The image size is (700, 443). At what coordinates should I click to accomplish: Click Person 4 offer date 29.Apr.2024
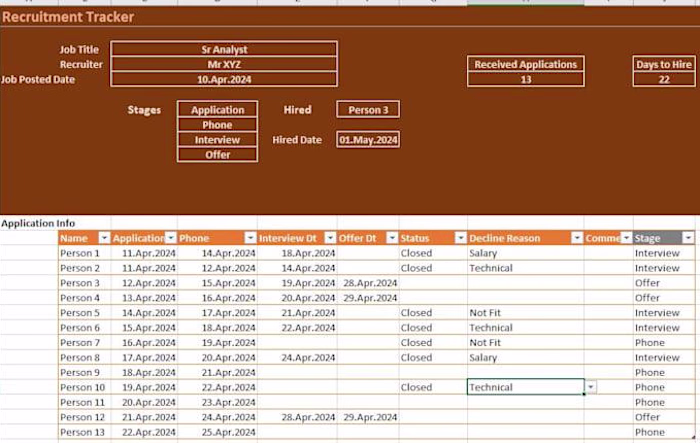tap(368, 298)
